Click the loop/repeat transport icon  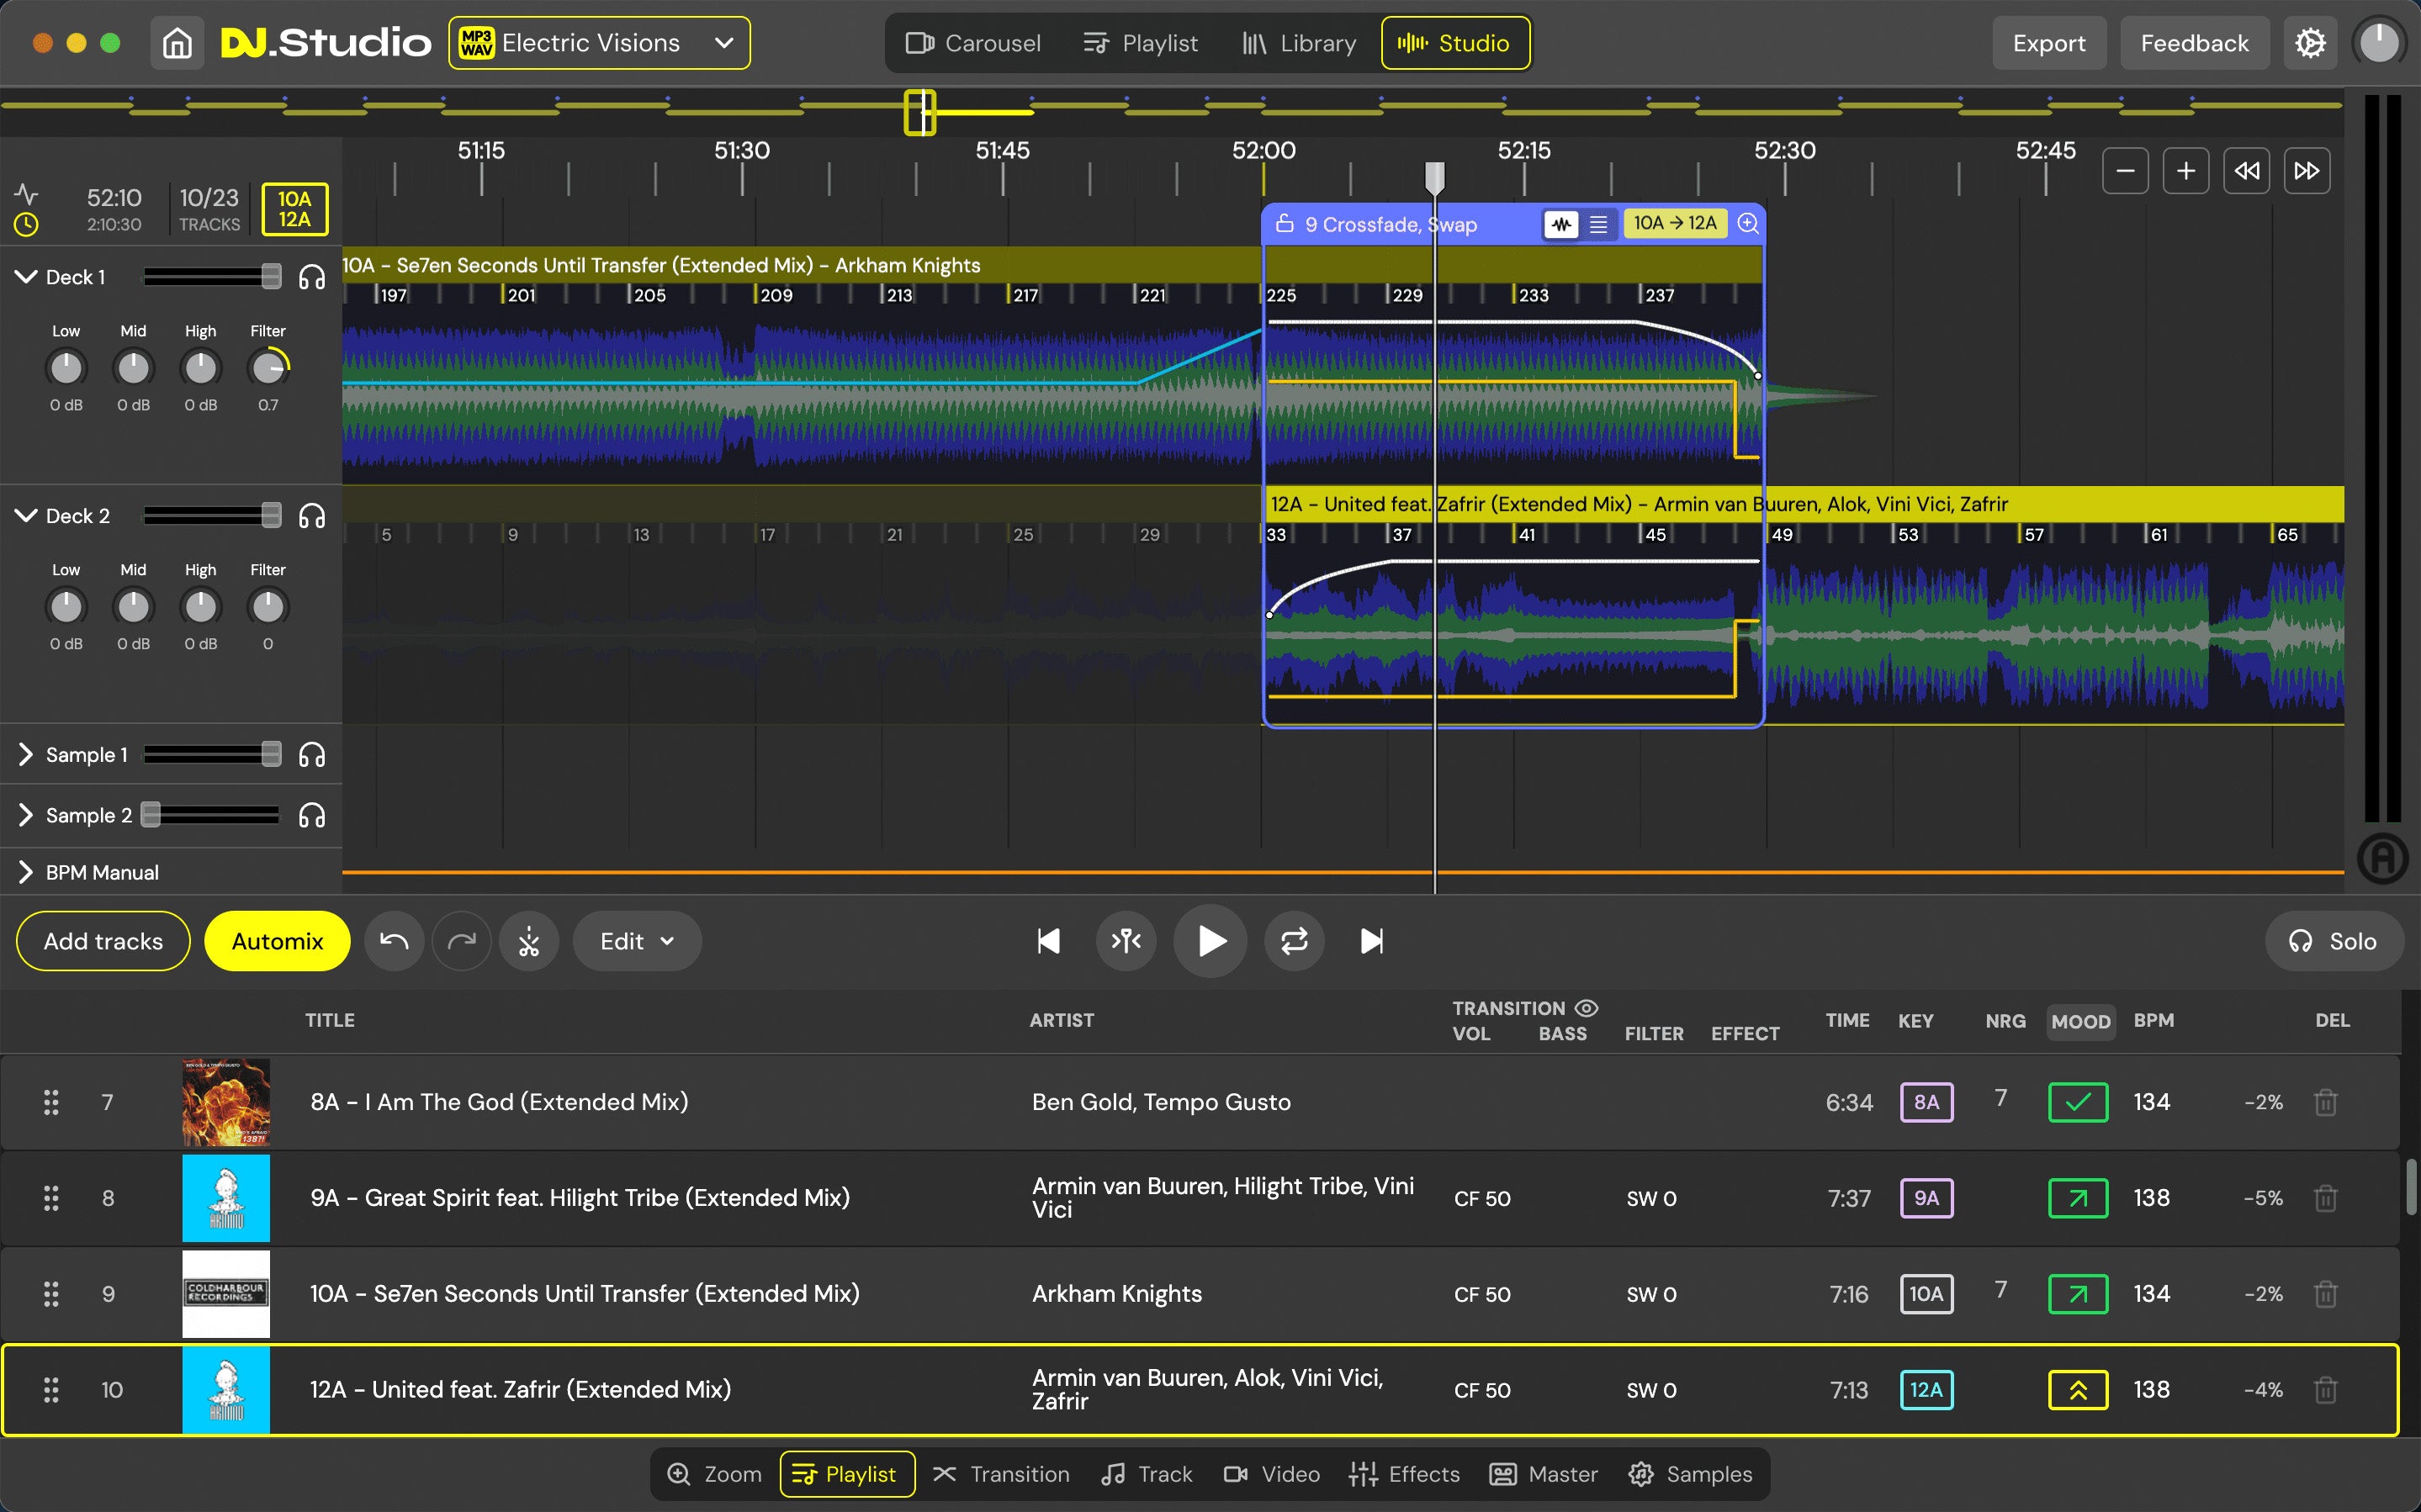click(x=1292, y=941)
